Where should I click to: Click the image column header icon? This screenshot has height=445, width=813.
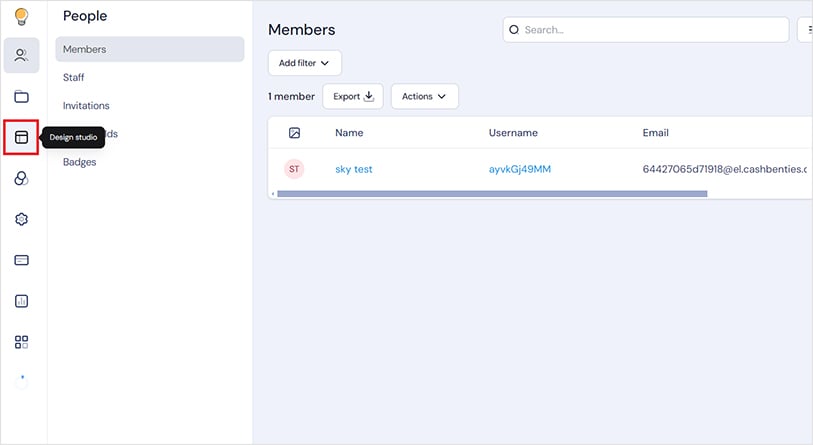click(x=295, y=133)
